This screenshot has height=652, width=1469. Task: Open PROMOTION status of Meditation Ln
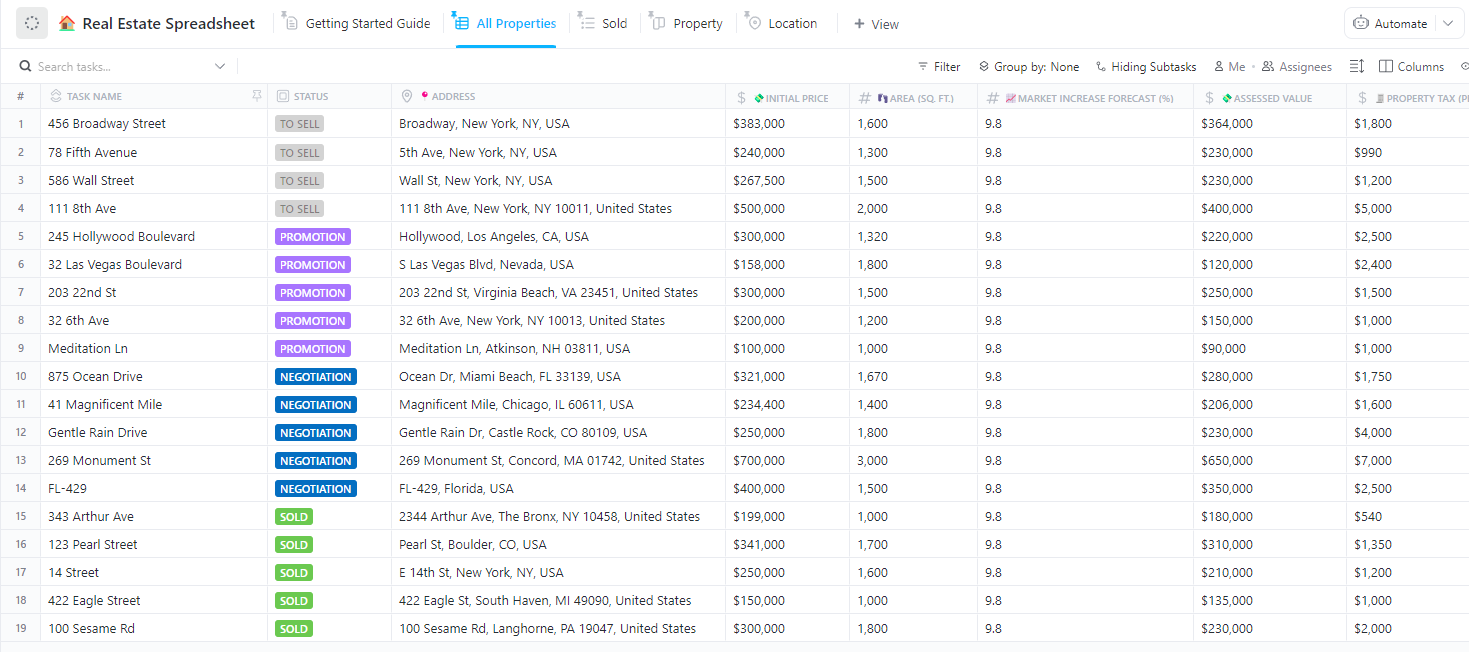tap(313, 349)
